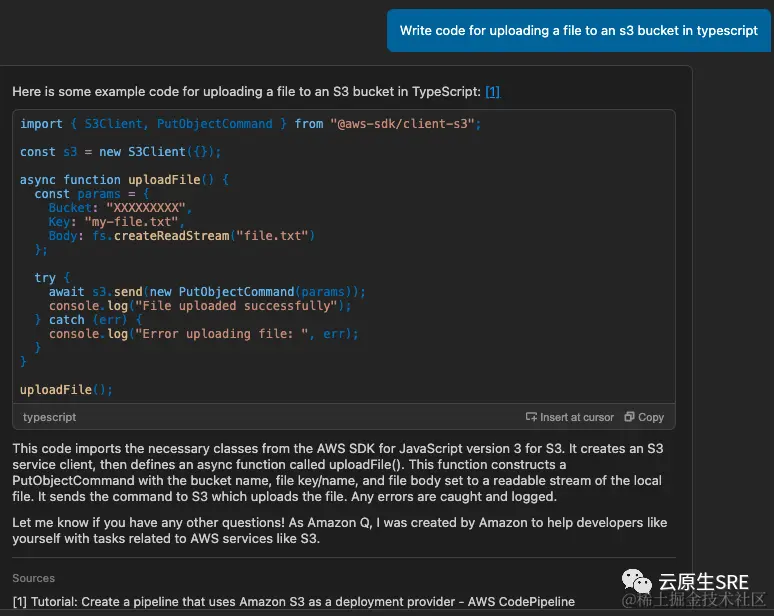Click the 'await s3.send' code line

click(207, 292)
